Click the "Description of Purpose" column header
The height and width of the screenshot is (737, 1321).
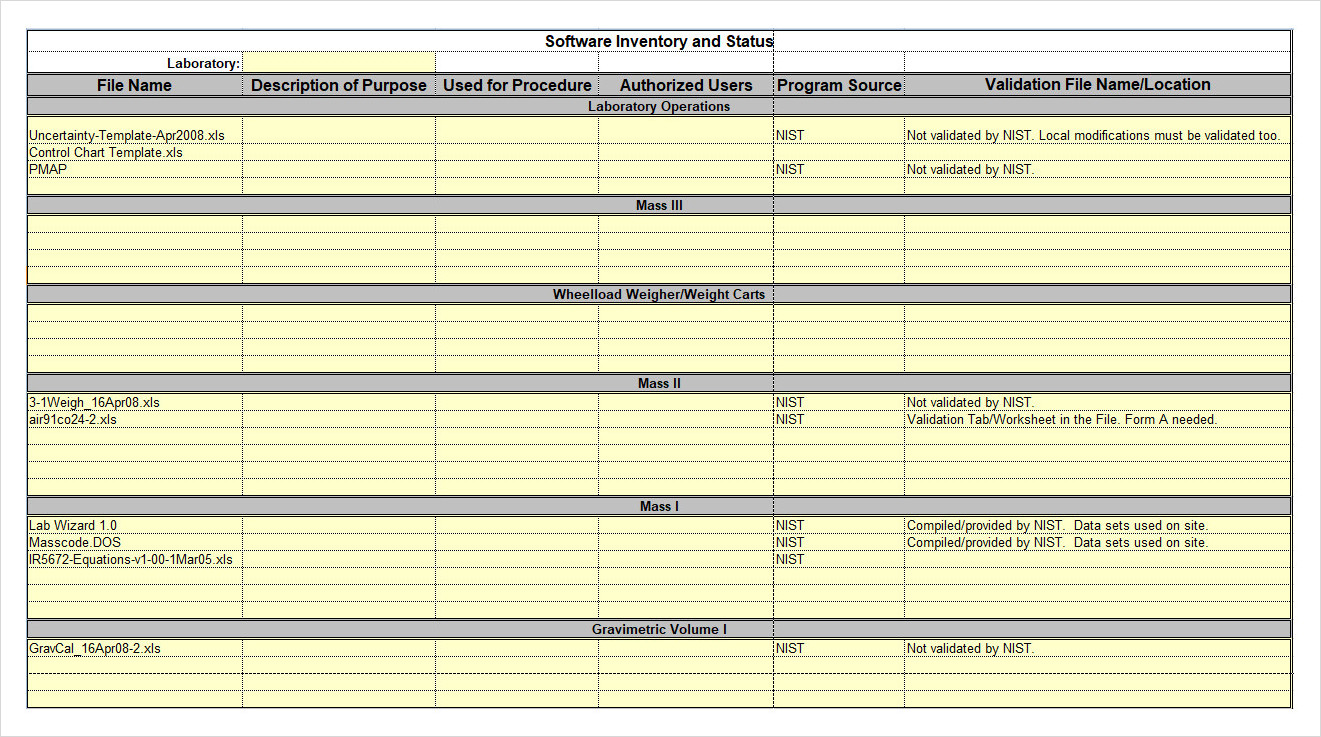click(338, 85)
